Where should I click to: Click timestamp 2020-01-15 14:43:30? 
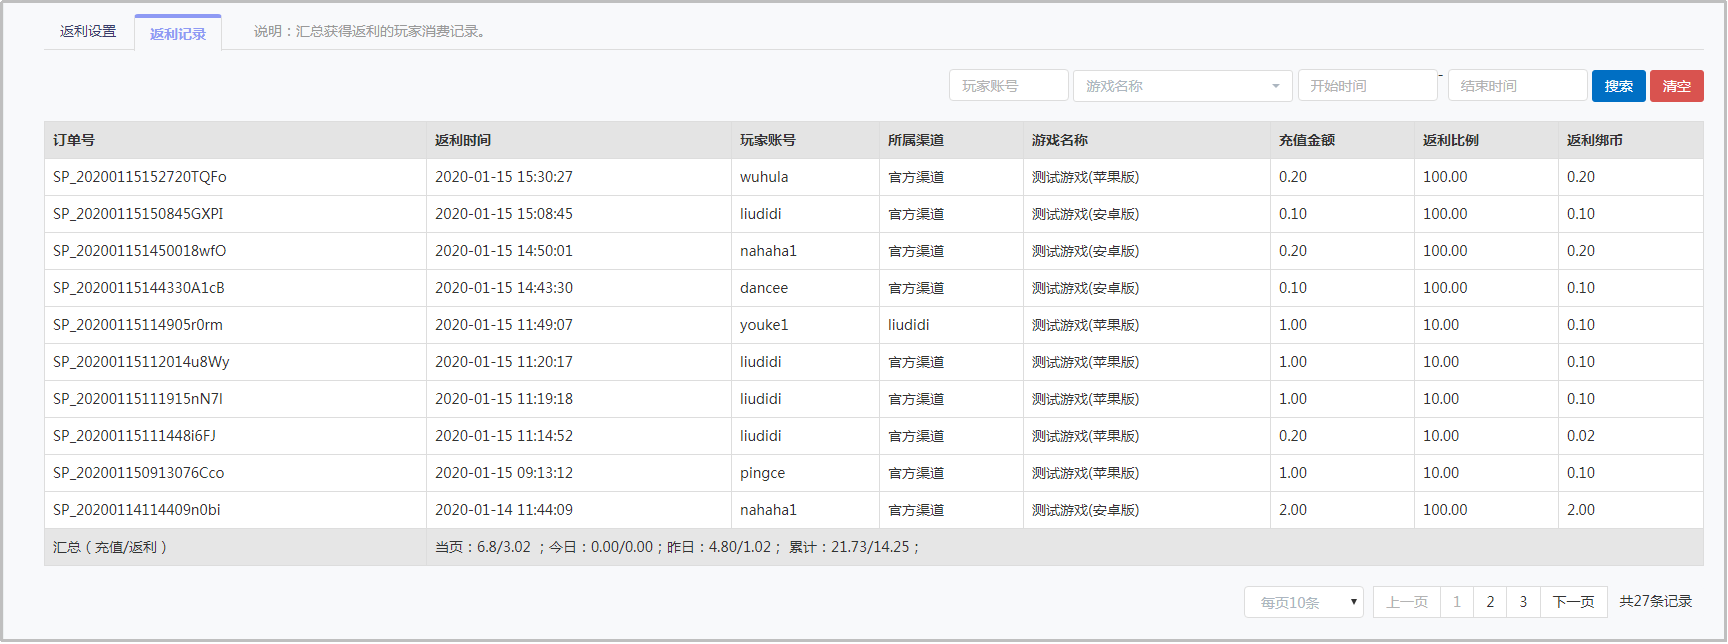[504, 288]
